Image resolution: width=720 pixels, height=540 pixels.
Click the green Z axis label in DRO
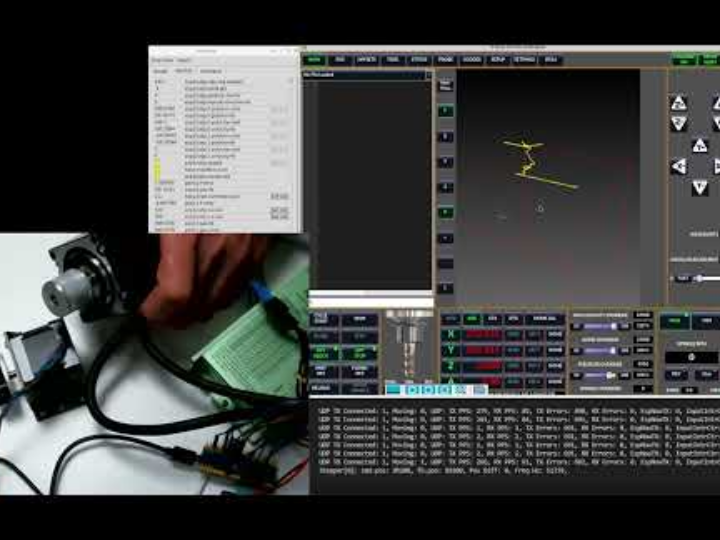[x=450, y=366]
